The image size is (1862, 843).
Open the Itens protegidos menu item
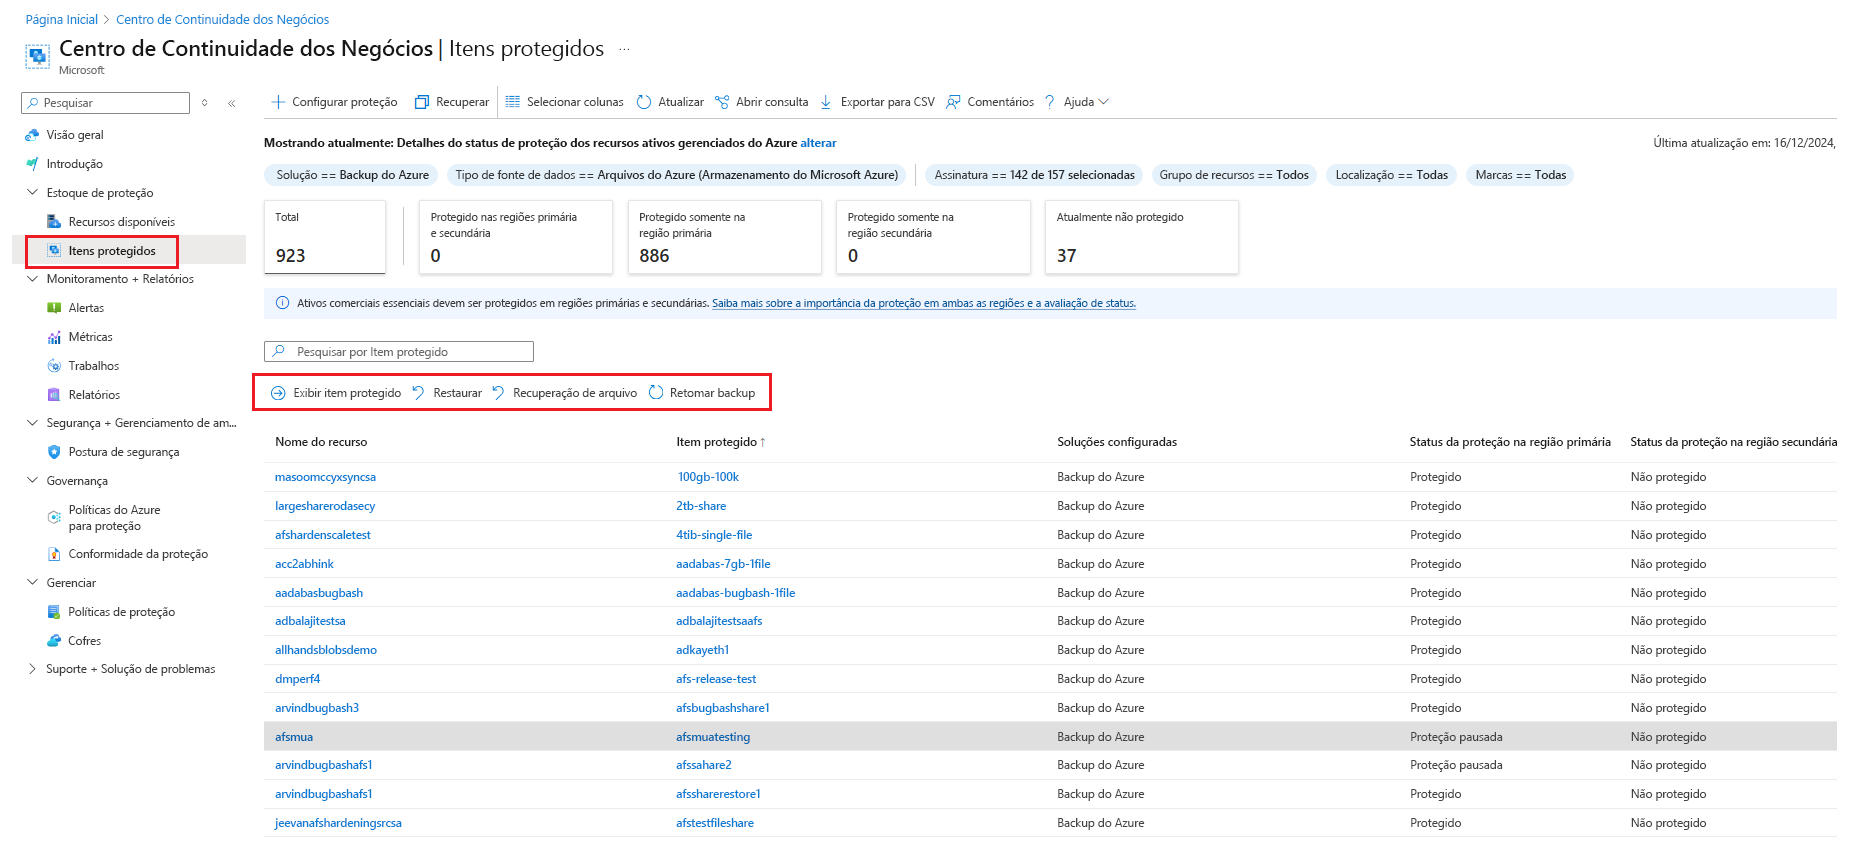click(112, 251)
